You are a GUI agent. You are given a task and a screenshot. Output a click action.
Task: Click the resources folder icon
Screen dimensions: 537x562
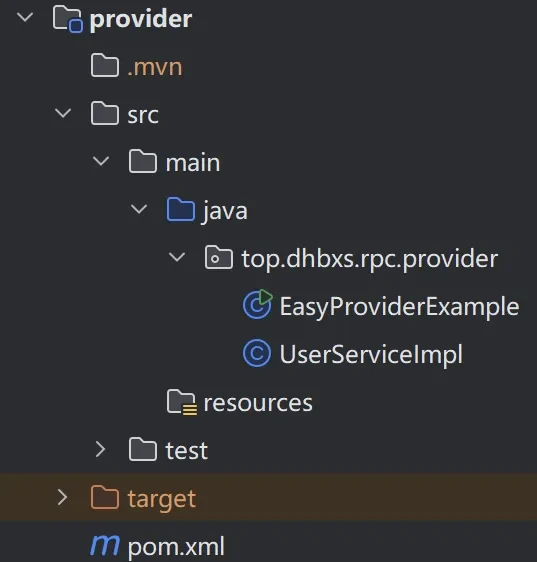click(182, 402)
